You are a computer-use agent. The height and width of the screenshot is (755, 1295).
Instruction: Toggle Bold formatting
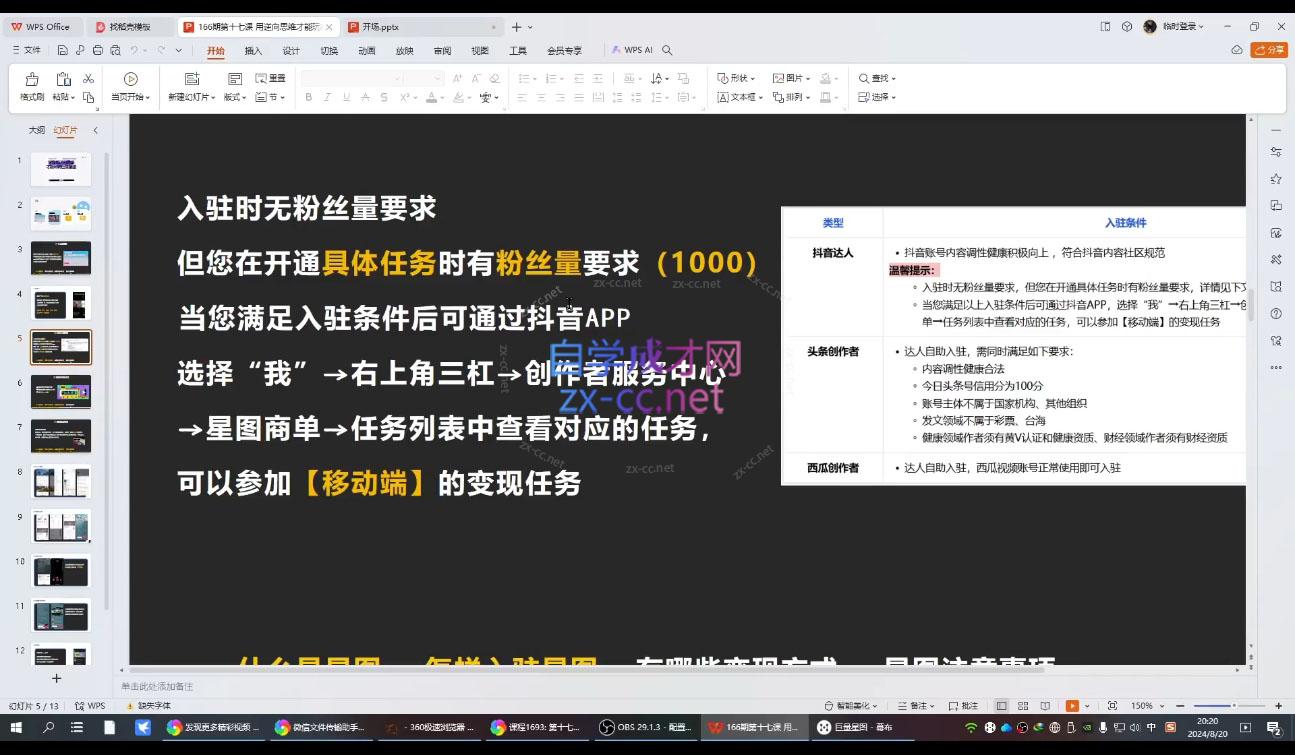coord(309,97)
